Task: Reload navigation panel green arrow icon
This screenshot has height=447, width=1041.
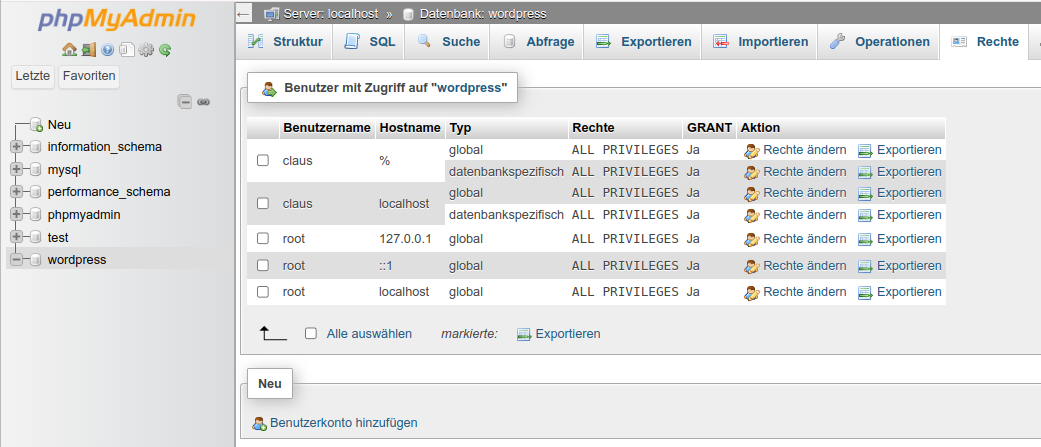Action: (x=165, y=49)
